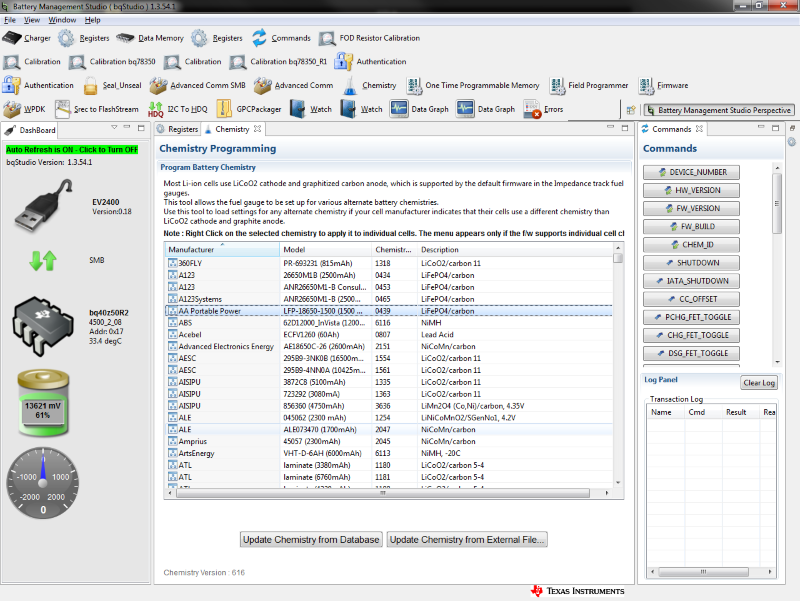Screen dimensions: 800x601
Task: Select the Amprius 45057 row
Action: [389, 441]
